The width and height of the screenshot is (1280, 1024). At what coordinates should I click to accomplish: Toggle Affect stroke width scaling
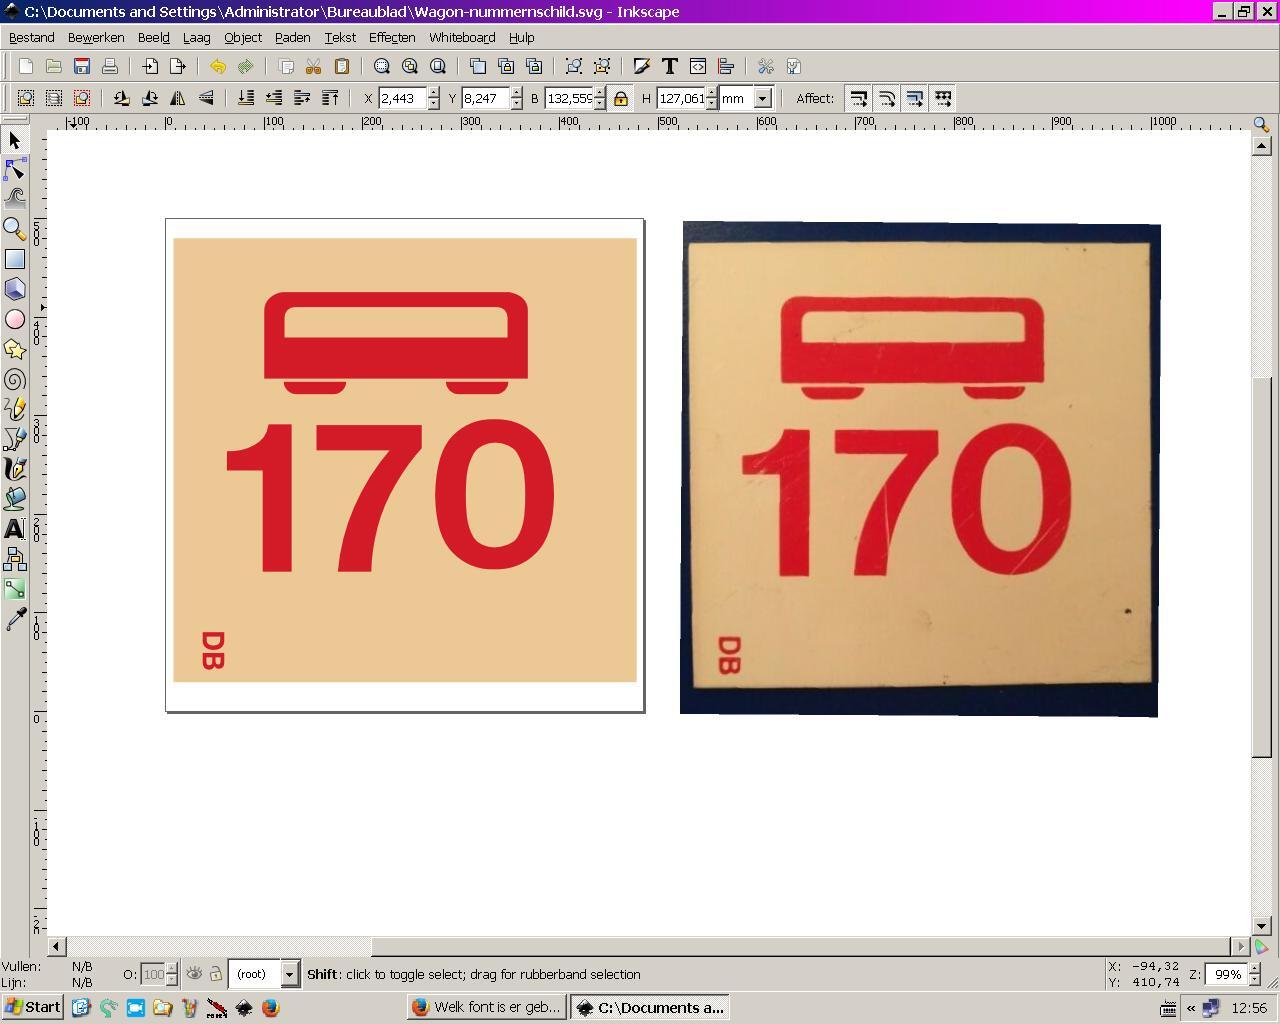click(858, 98)
